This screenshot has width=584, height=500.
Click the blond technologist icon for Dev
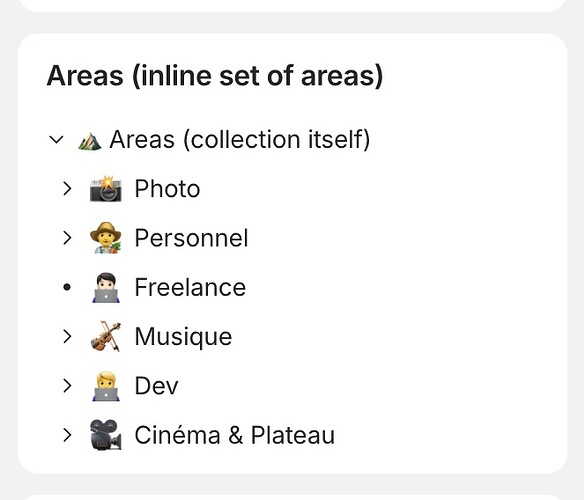click(x=106, y=386)
